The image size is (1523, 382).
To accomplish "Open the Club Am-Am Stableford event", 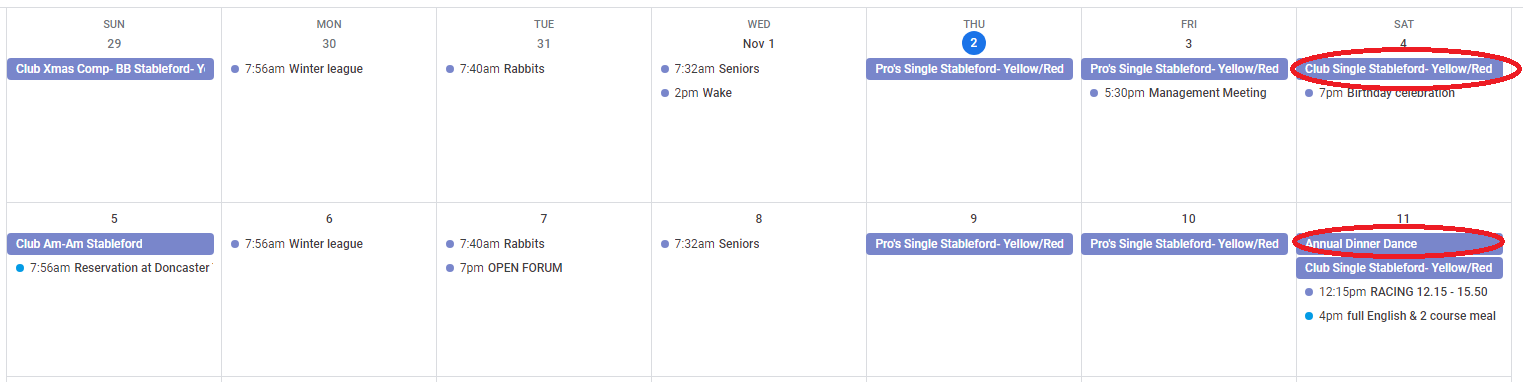I will (x=110, y=244).
